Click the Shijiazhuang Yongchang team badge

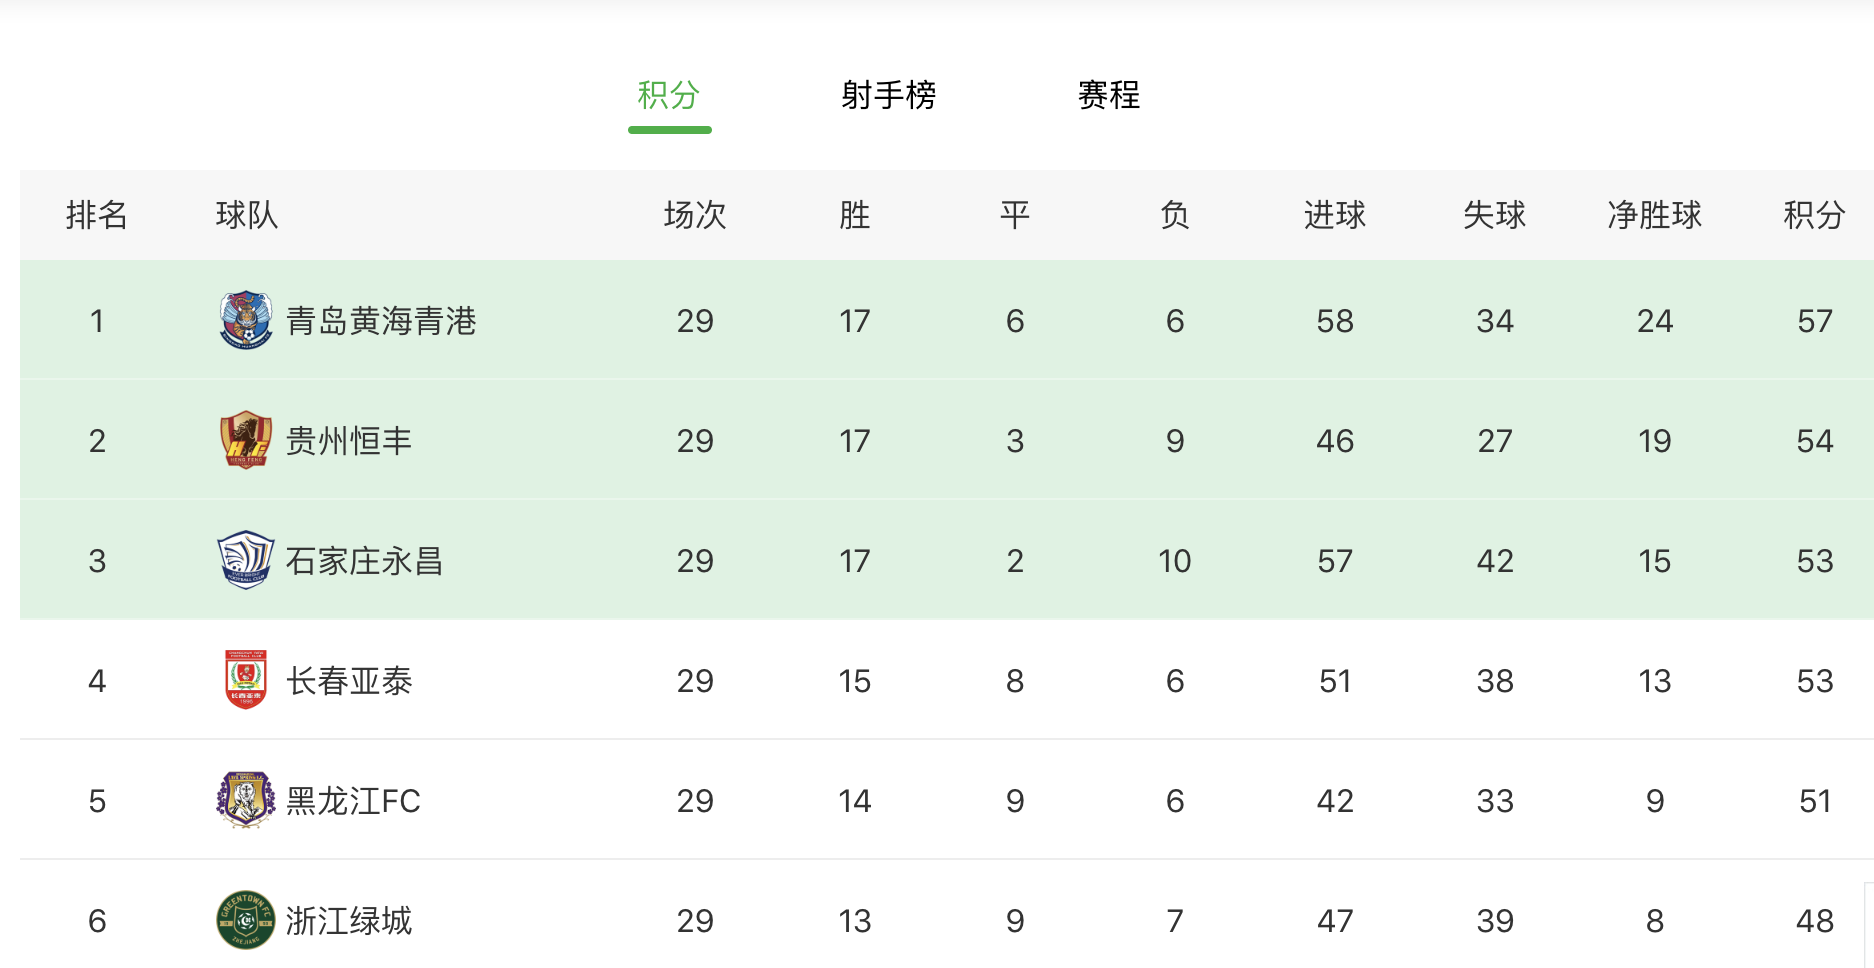[246, 560]
